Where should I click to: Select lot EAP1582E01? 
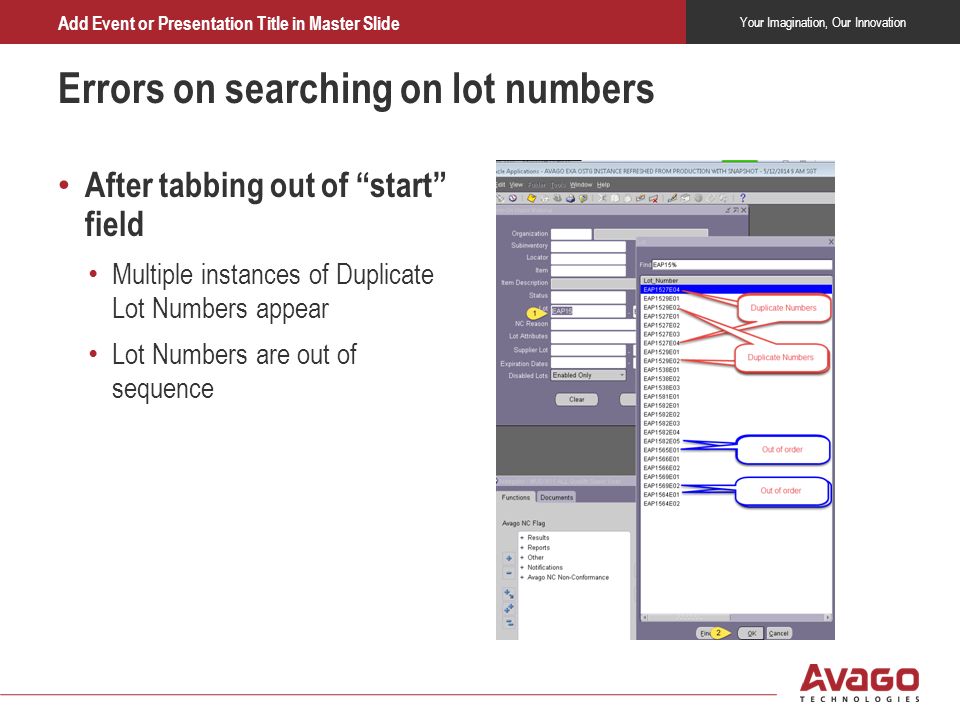pos(661,405)
